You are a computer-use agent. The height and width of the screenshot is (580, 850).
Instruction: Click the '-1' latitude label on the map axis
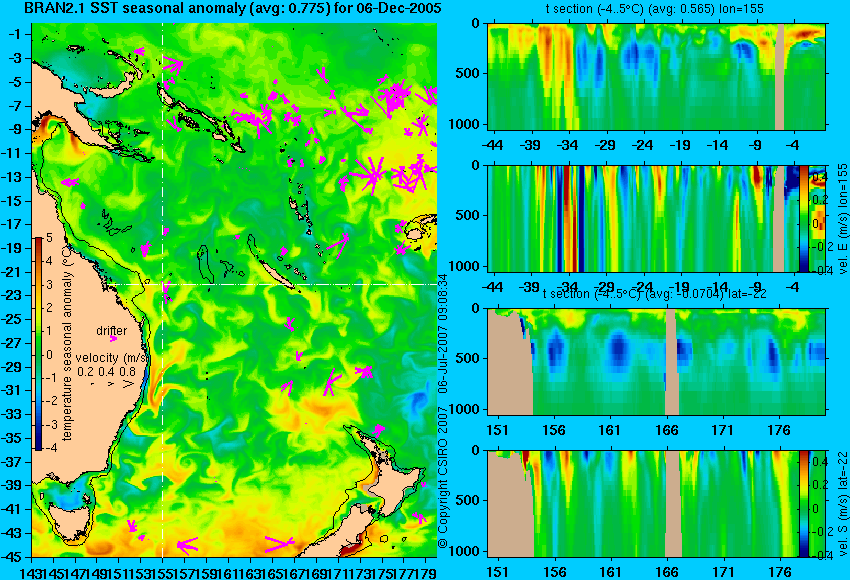pos(15,34)
